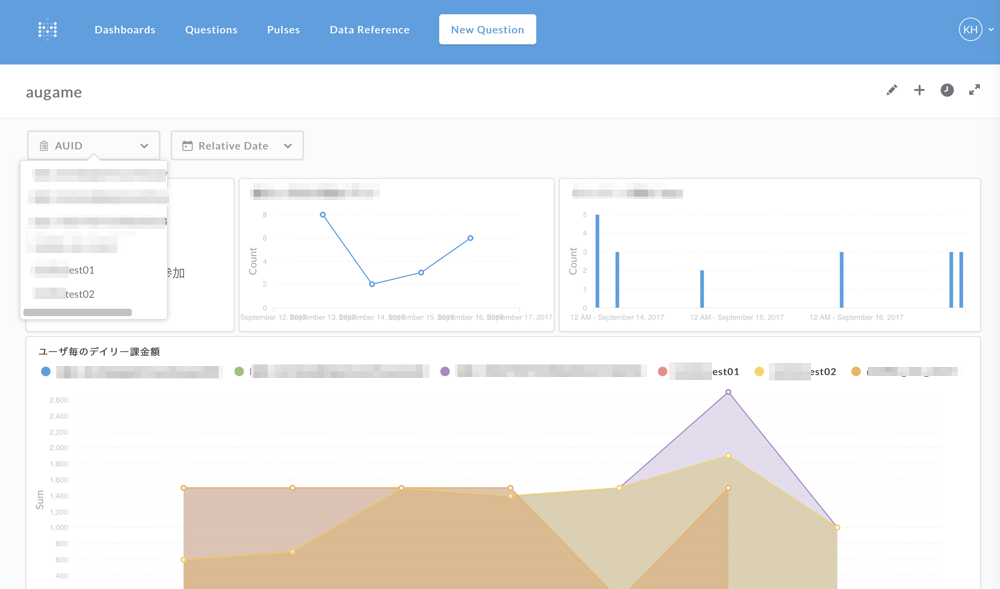
Task: Collapse the AUID filter dropdown arrow
Action: (144, 146)
